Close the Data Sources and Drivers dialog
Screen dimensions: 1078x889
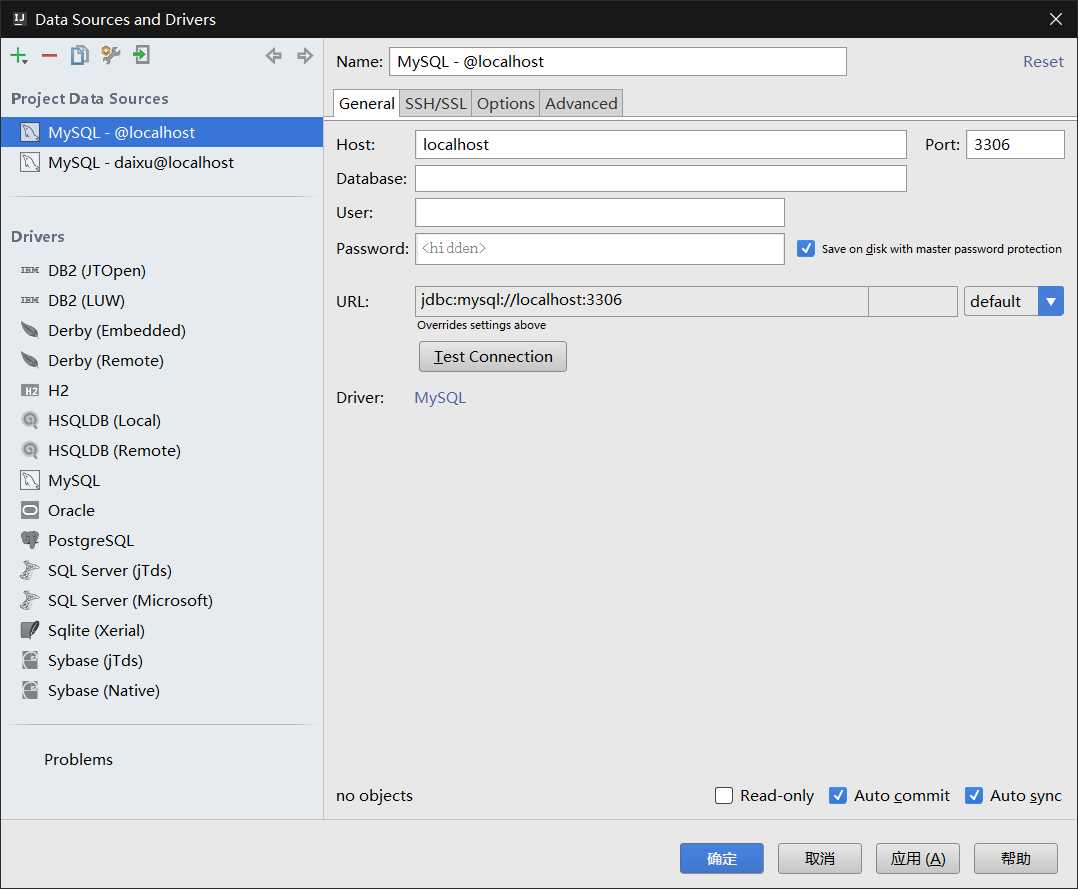coord(1056,19)
